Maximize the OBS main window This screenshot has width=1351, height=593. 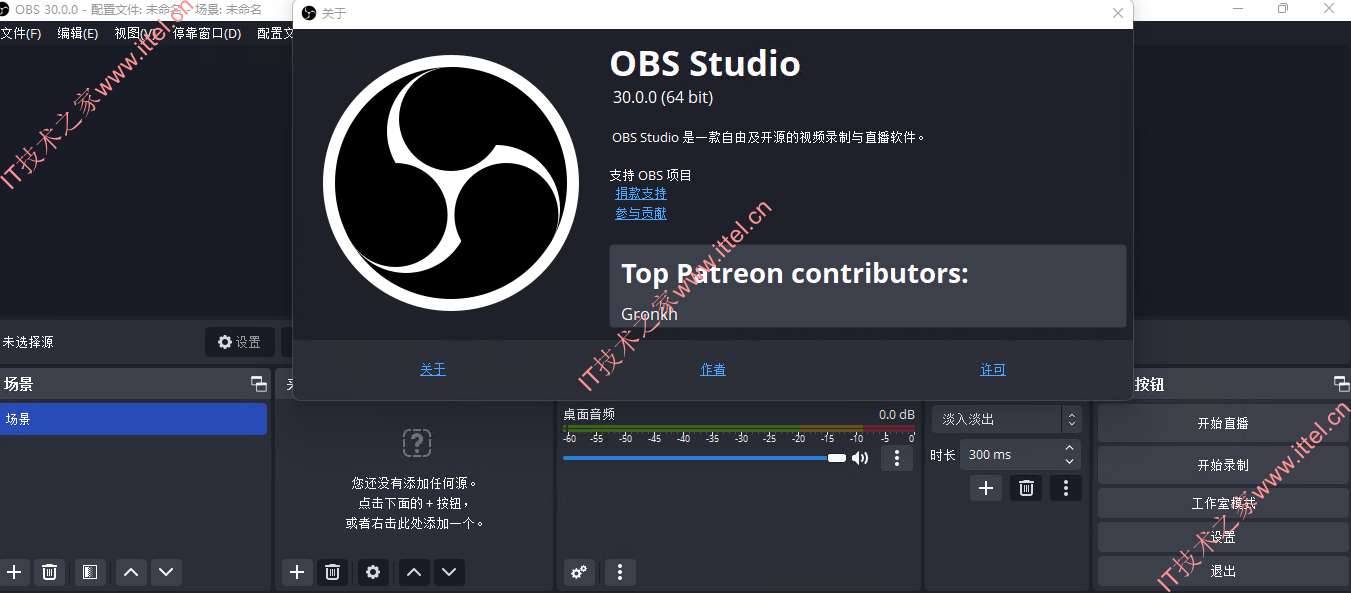1282,9
